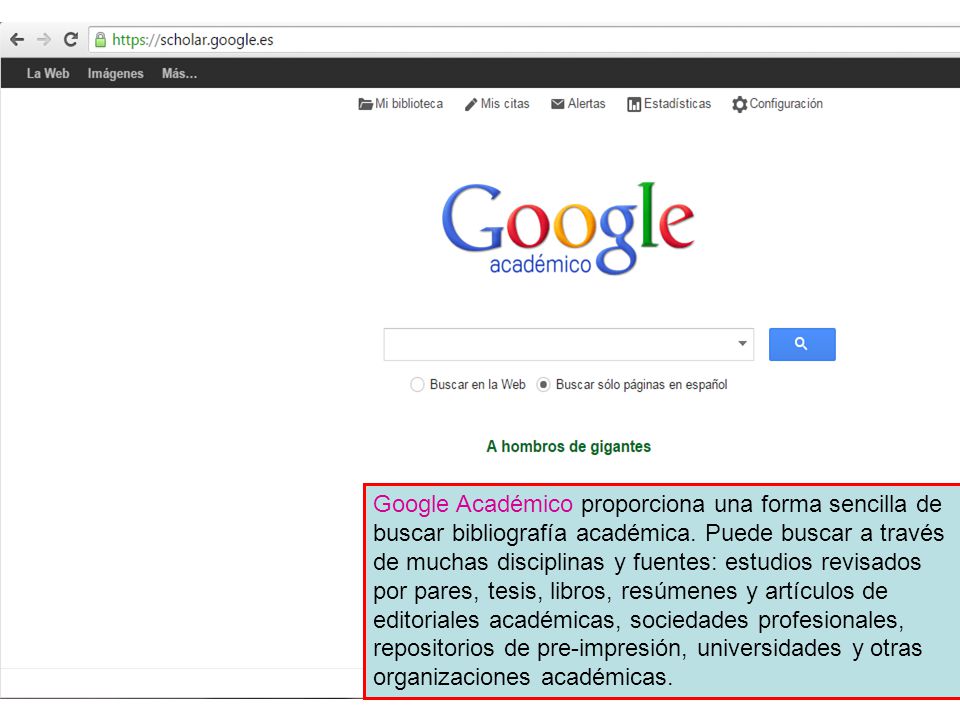Click the Mi biblioteca folder icon
960x720 pixels.
pyautogui.click(x=366, y=104)
